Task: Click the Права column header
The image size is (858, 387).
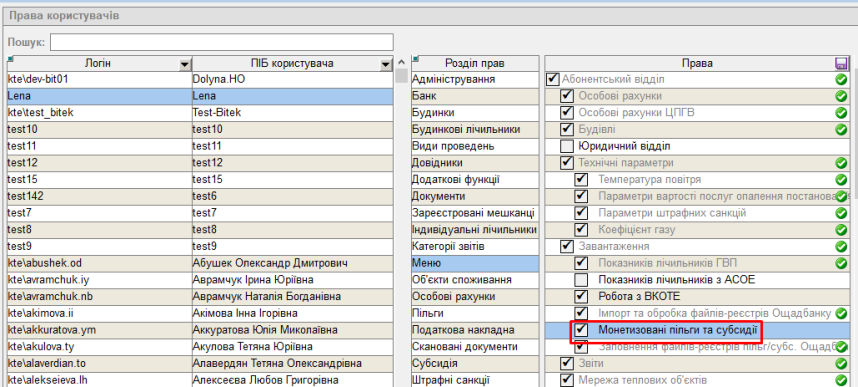Action: [697, 63]
